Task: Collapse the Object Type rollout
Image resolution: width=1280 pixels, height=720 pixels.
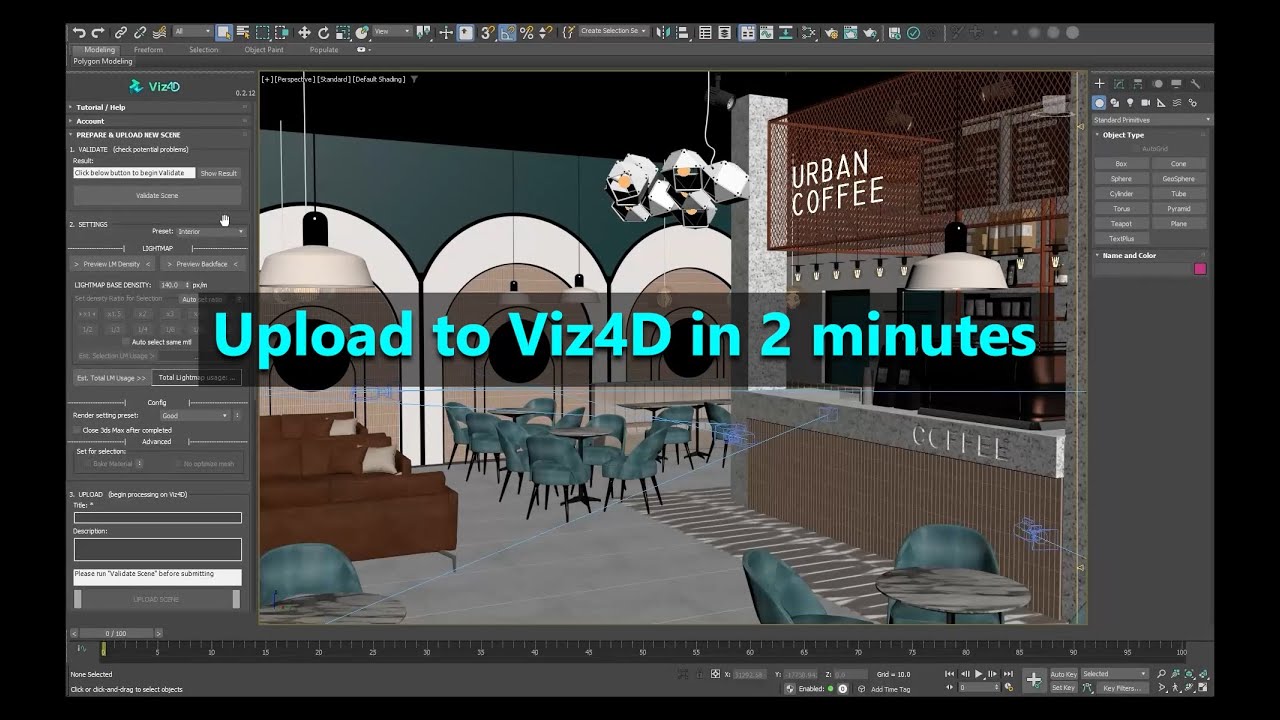Action: [x=1151, y=135]
